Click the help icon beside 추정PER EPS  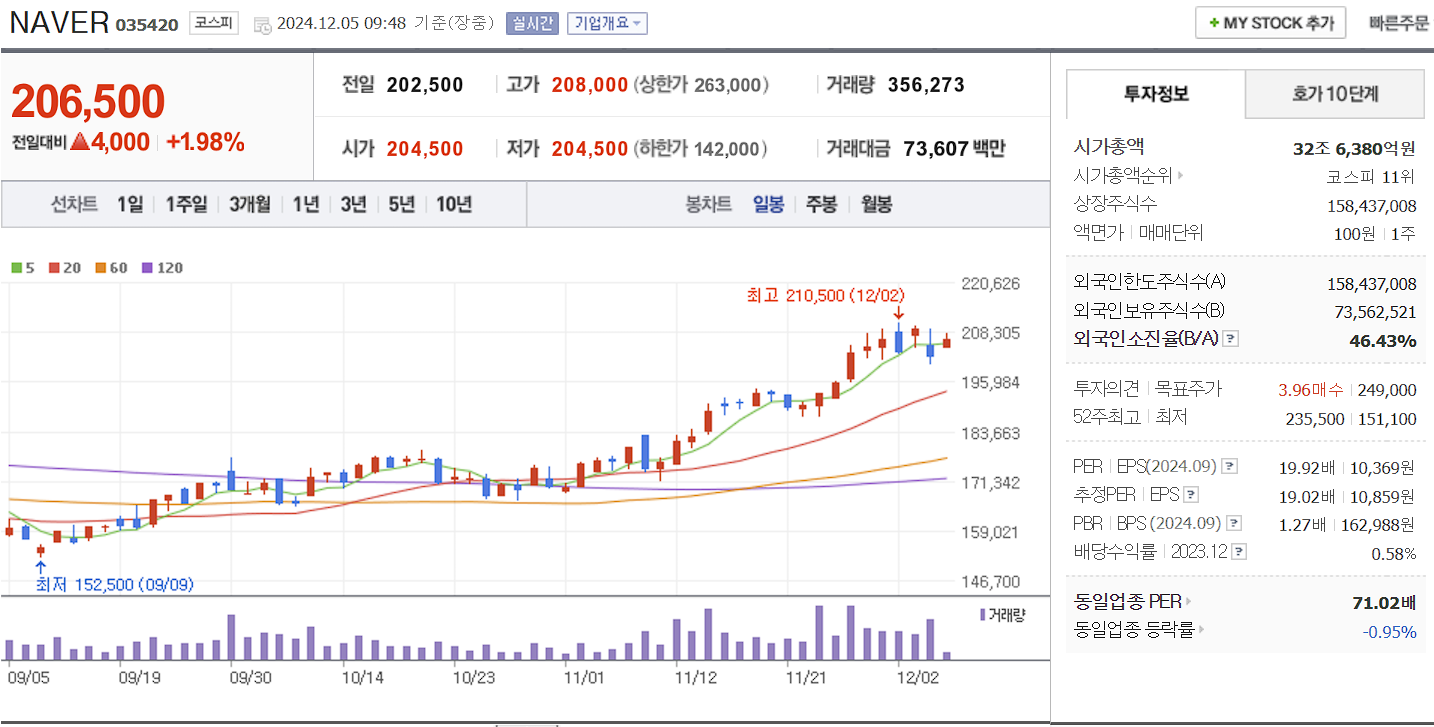click(x=1190, y=495)
